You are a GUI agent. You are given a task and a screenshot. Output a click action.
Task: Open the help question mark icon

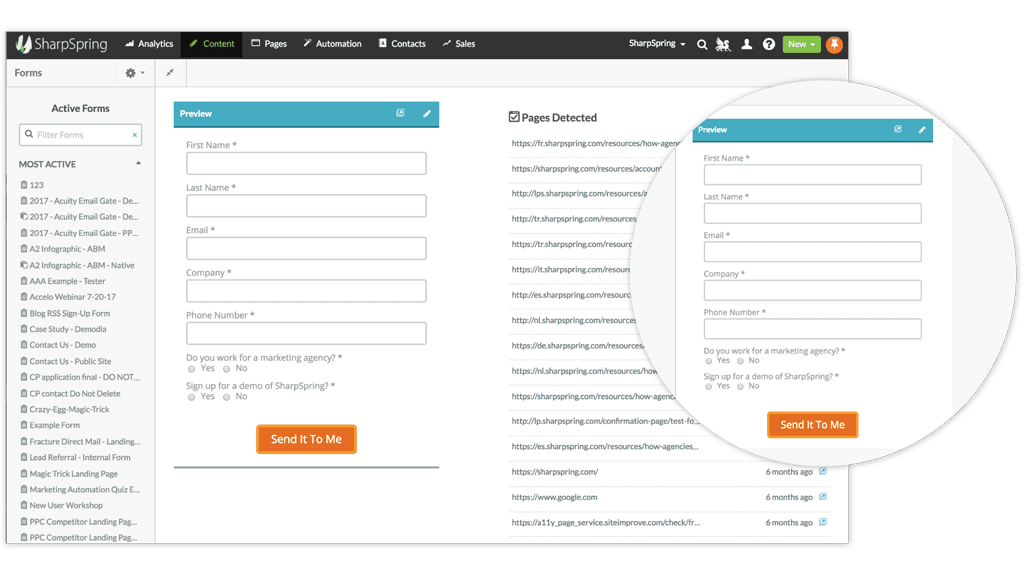point(769,44)
